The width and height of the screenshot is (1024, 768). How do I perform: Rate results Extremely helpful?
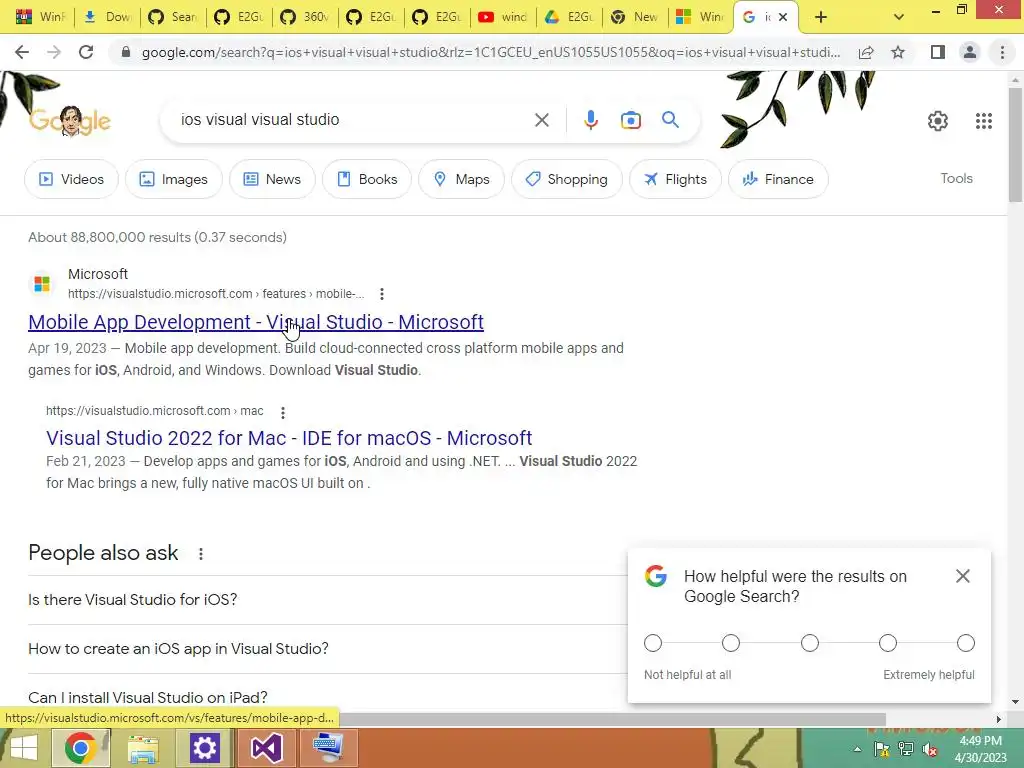965,643
